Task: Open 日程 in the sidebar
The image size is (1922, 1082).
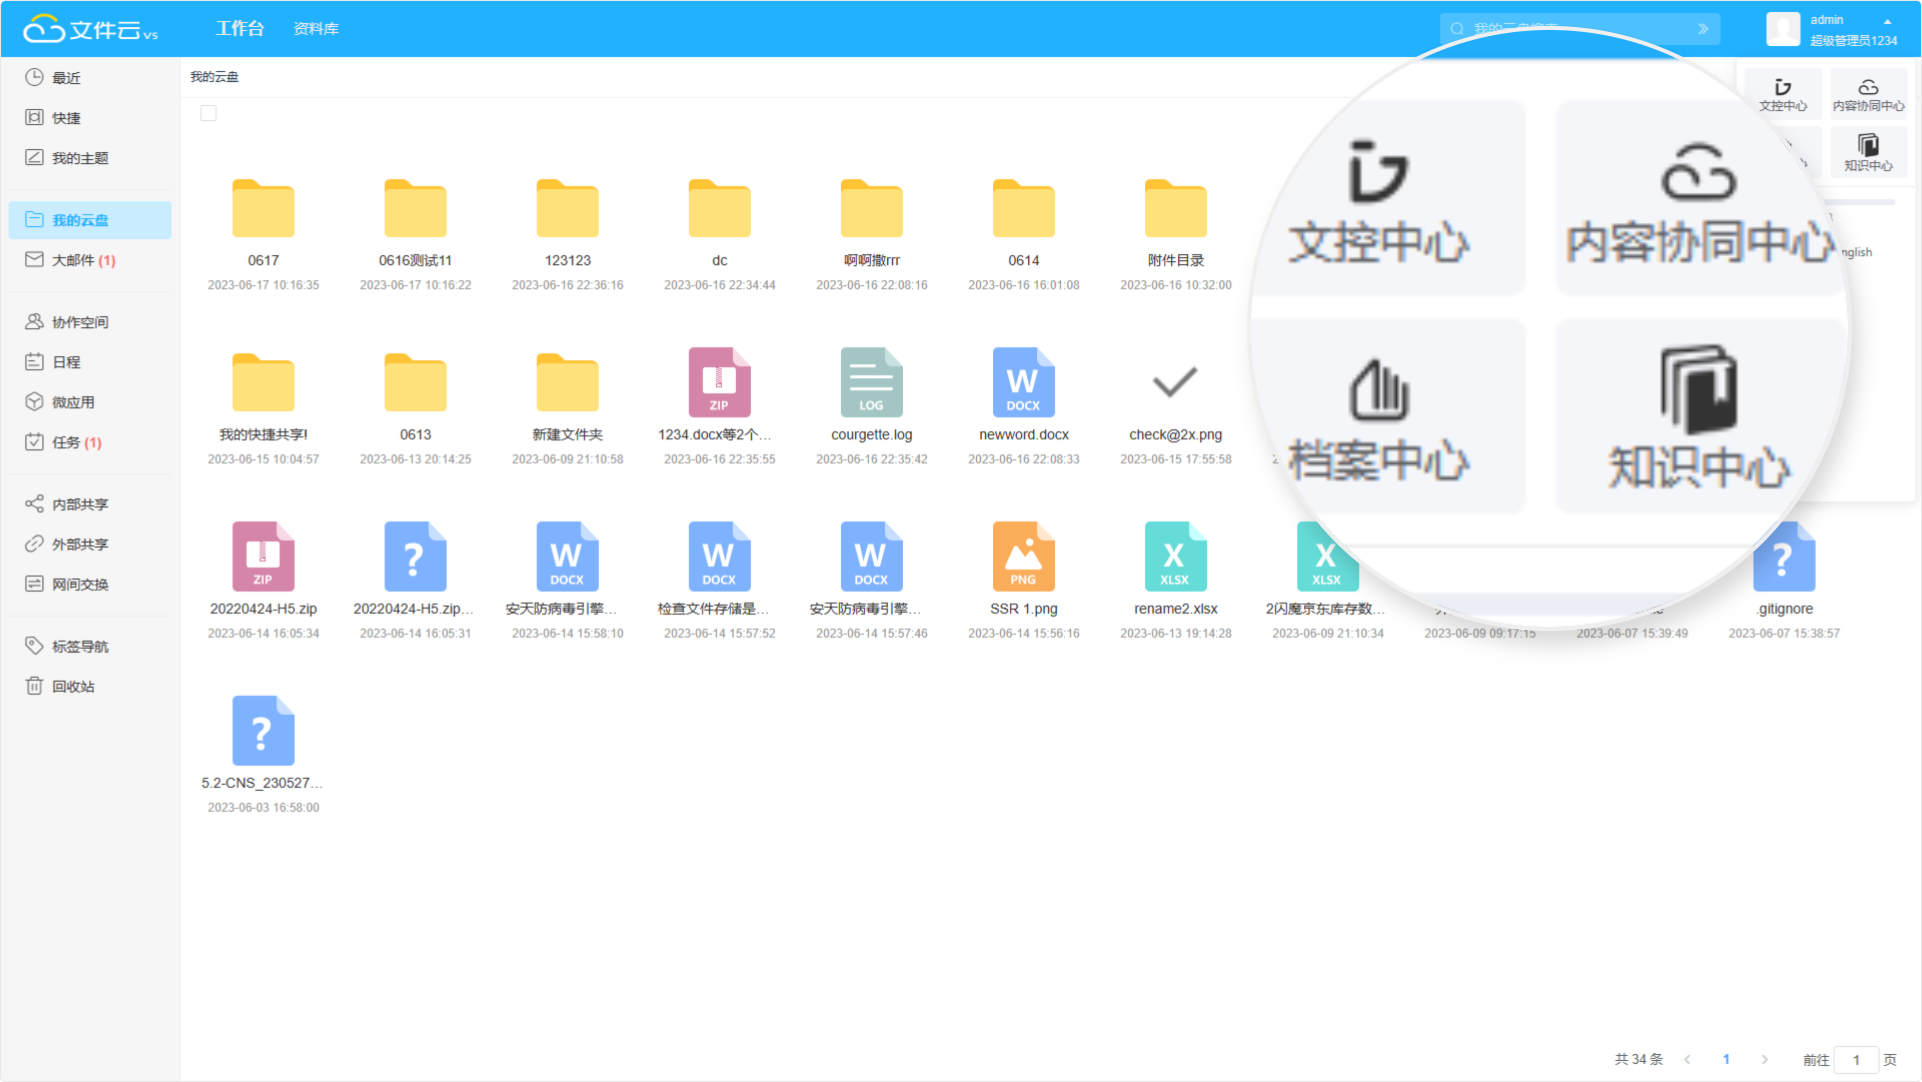Action: point(65,361)
